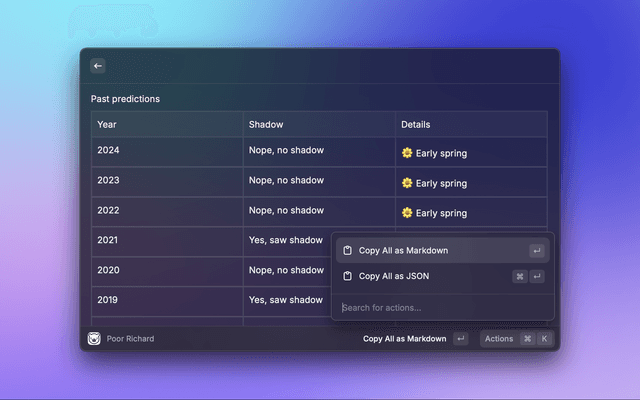
Task: Click the flower icon in the 2023 row
Action: coord(407,184)
